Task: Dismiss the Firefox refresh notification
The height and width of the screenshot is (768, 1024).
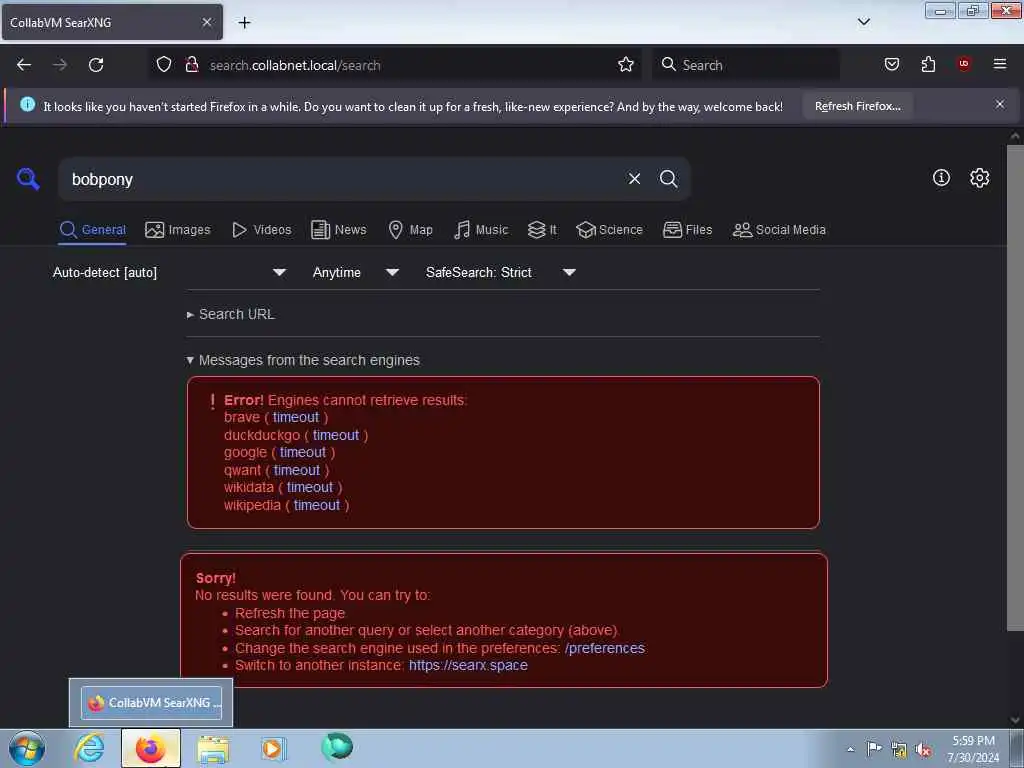Action: pyautogui.click(x=1000, y=104)
